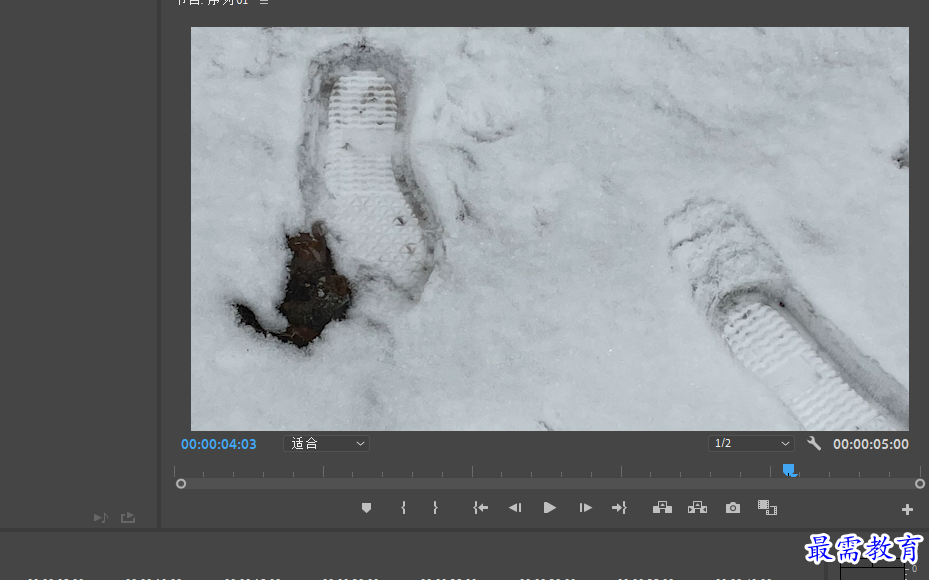Viewport: 929px width, 580px height.
Task: Step forward one frame
Action: point(585,508)
